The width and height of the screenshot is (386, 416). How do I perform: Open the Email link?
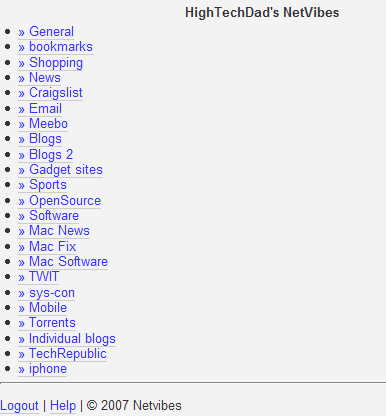[x=40, y=109]
